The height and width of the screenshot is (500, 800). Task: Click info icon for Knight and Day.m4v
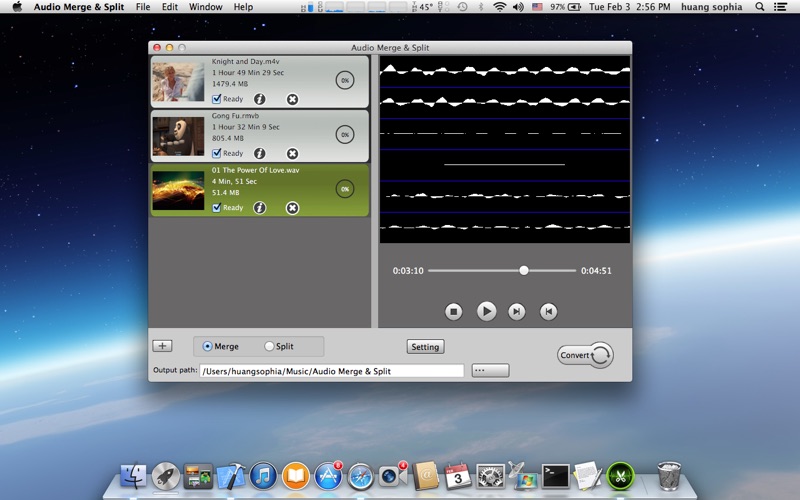tap(260, 99)
